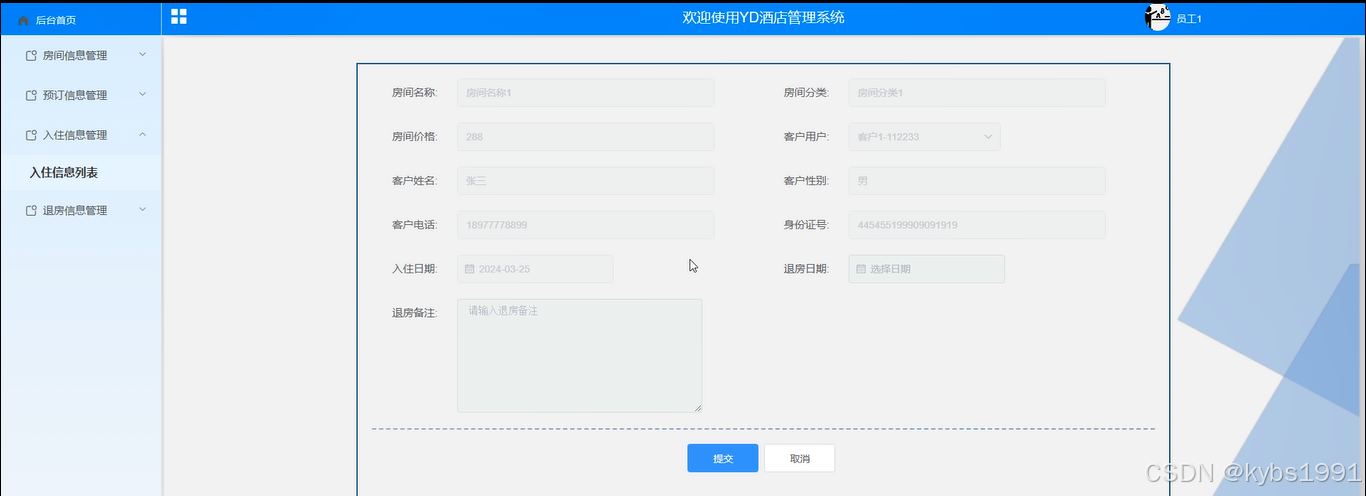Screen dimensions: 1366x496
Task: Click the 员工1 username
Action: tap(1189, 19)
